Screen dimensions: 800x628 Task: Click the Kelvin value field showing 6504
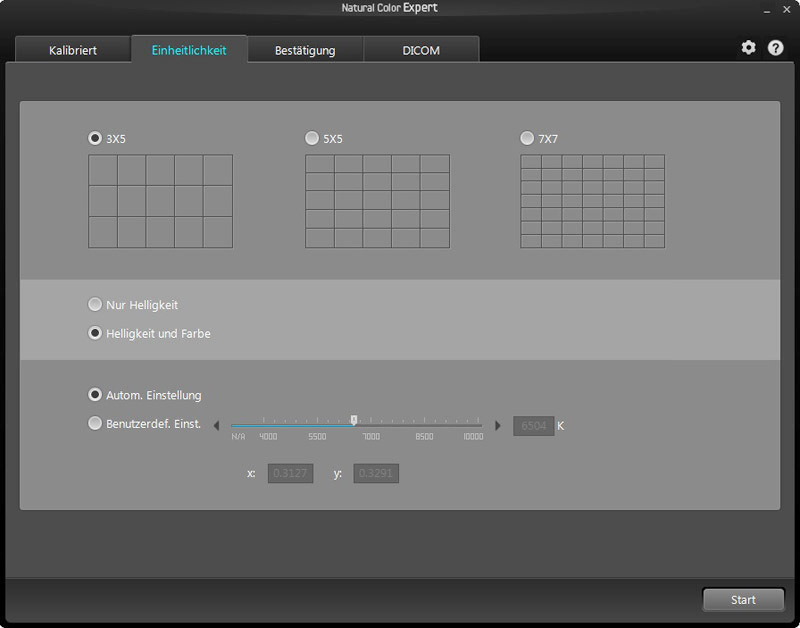tap(534, 425)
